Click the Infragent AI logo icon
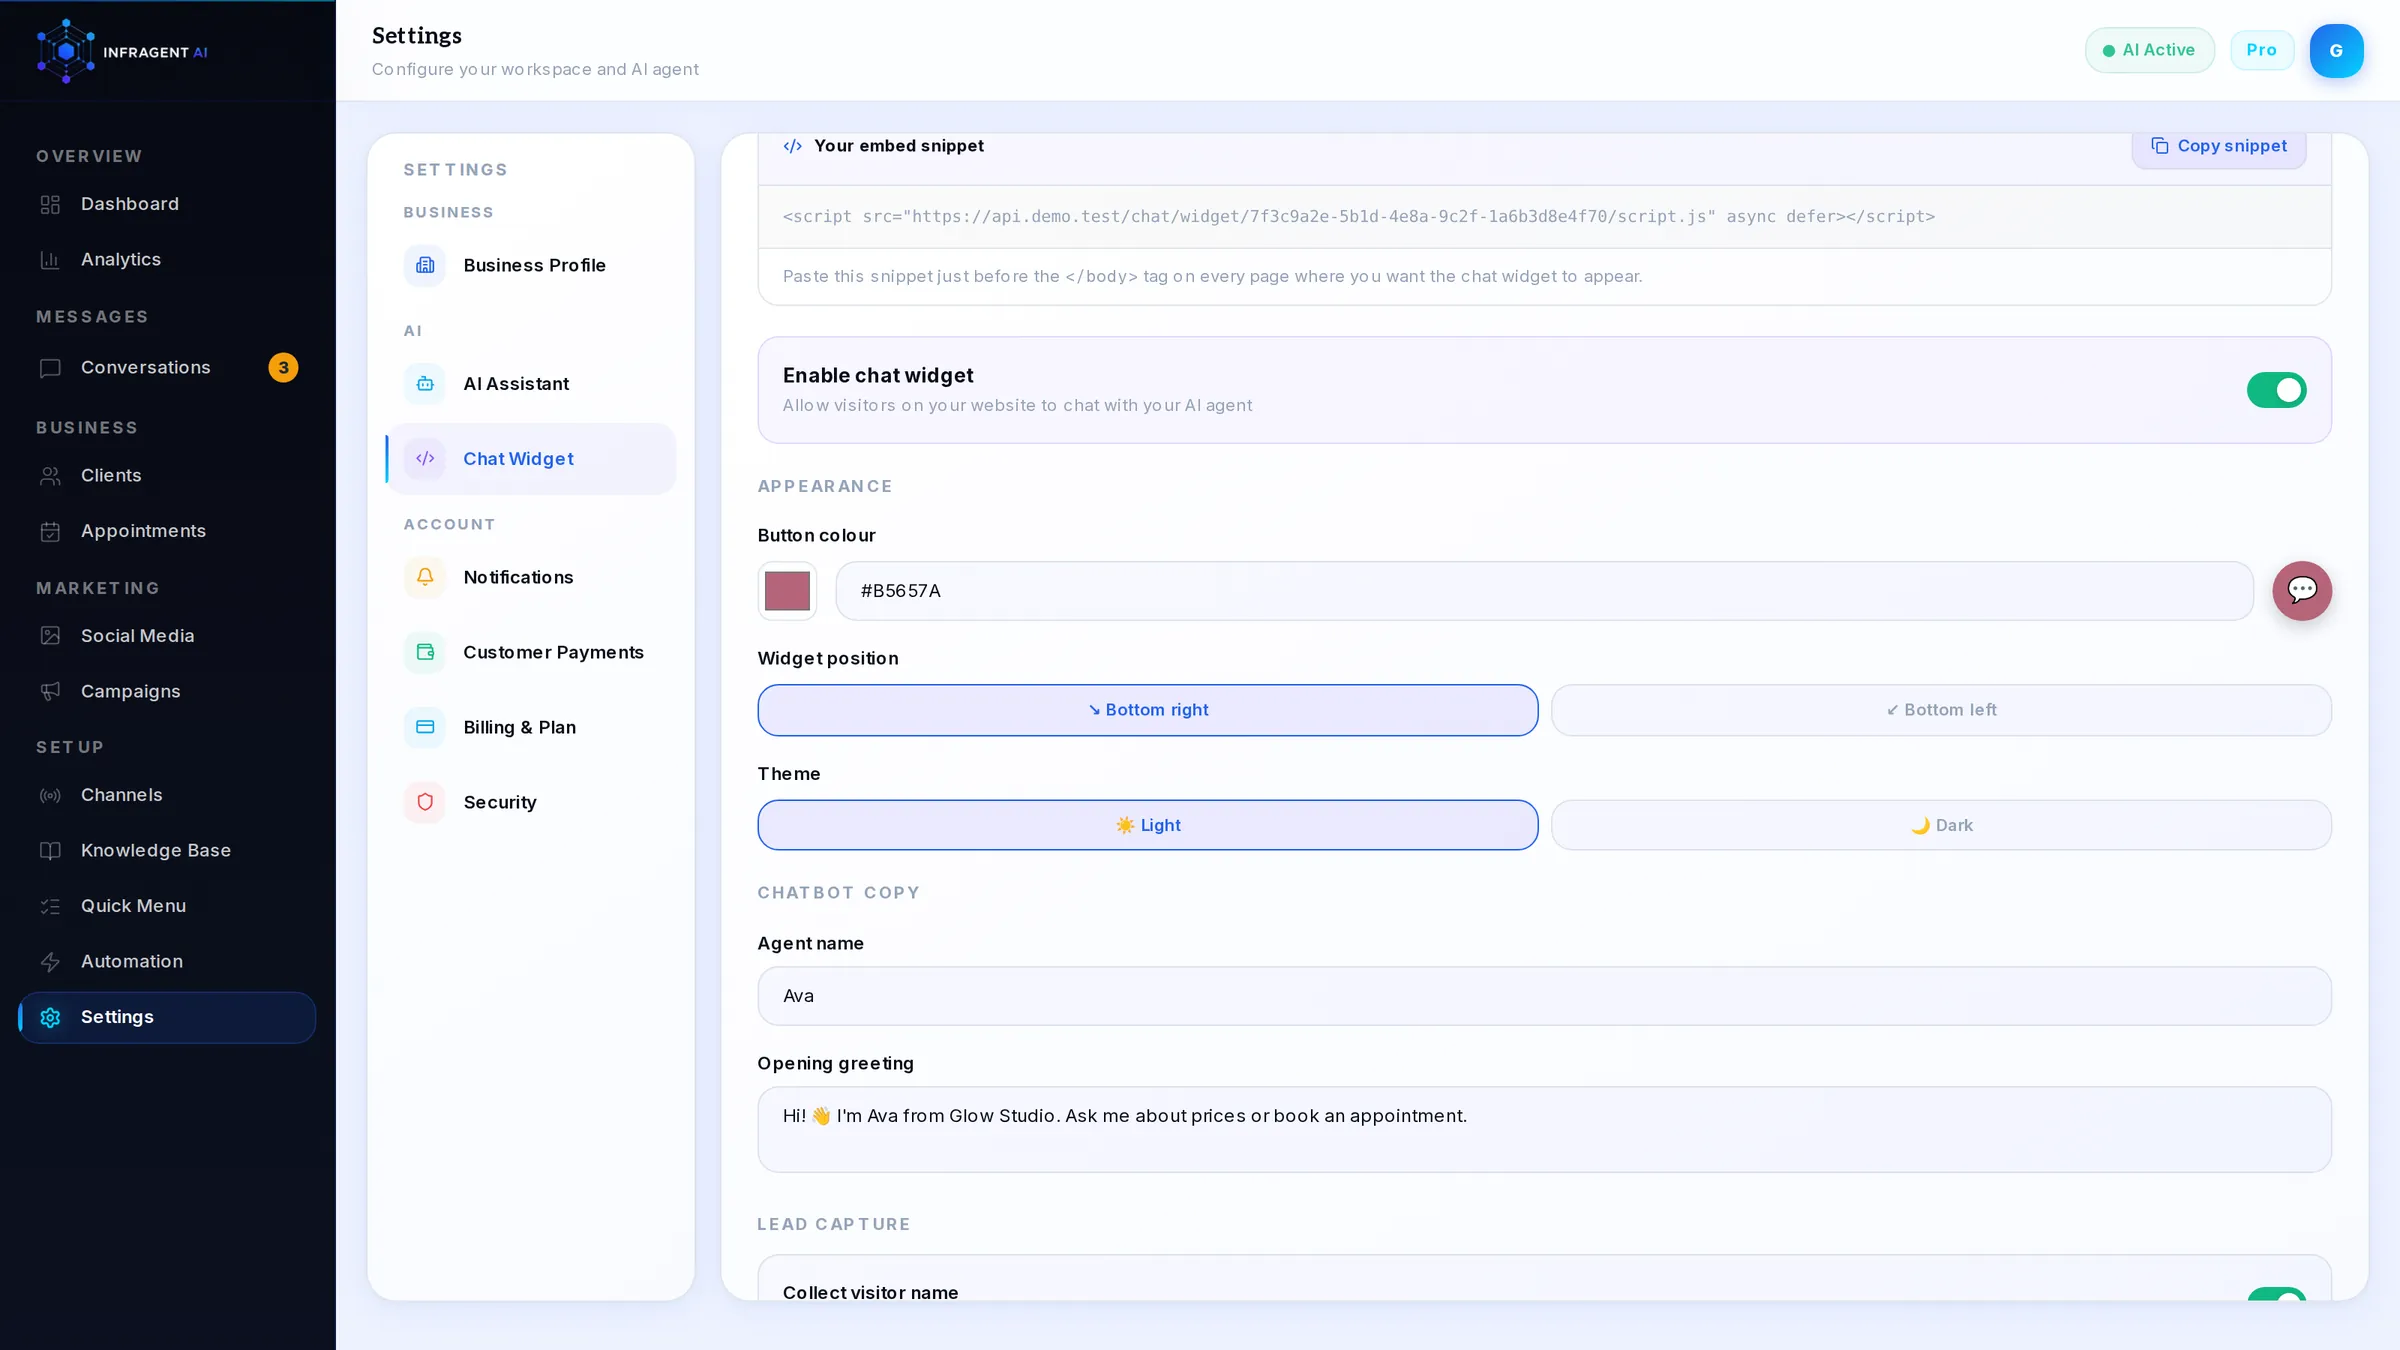The image size is (2400, 1350). point(66,51)
